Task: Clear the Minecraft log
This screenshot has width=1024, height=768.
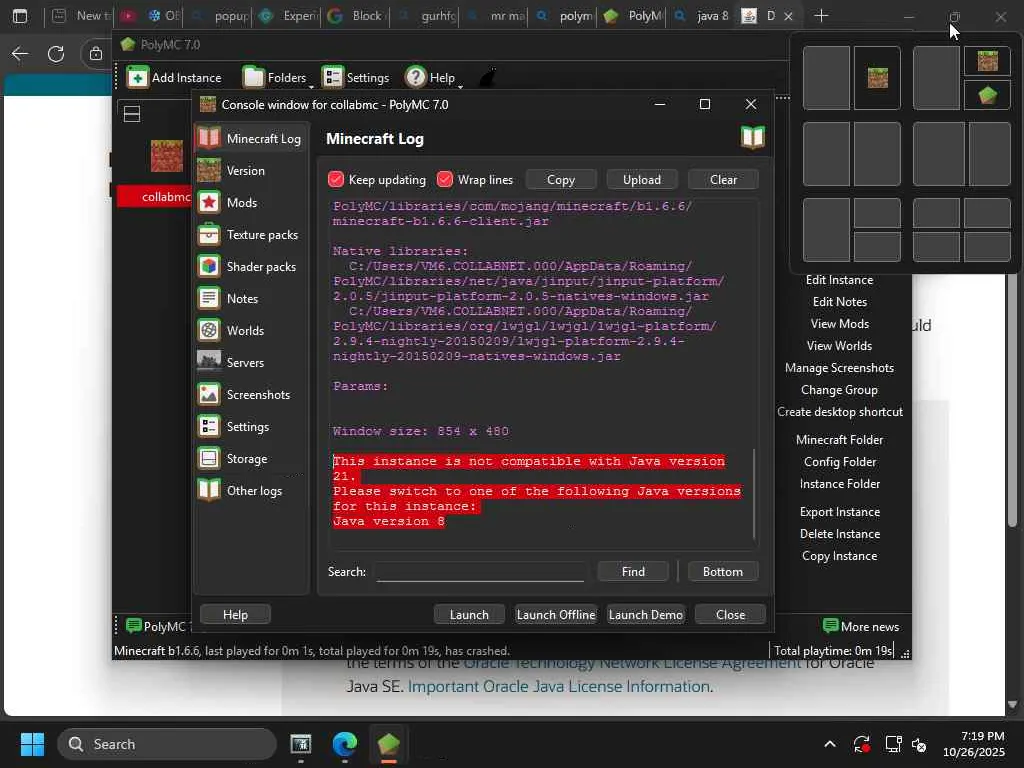Action: click(723, 180)
